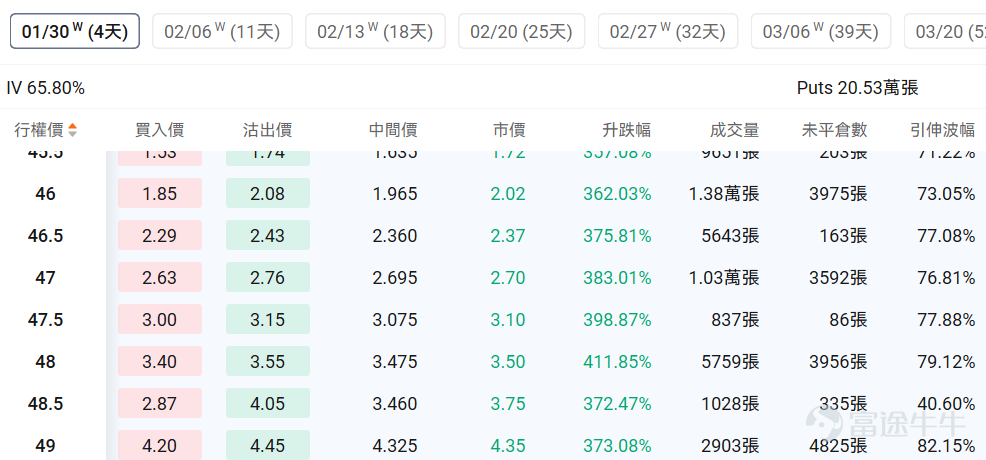Click market price 4.35

(x=507, y=446)
